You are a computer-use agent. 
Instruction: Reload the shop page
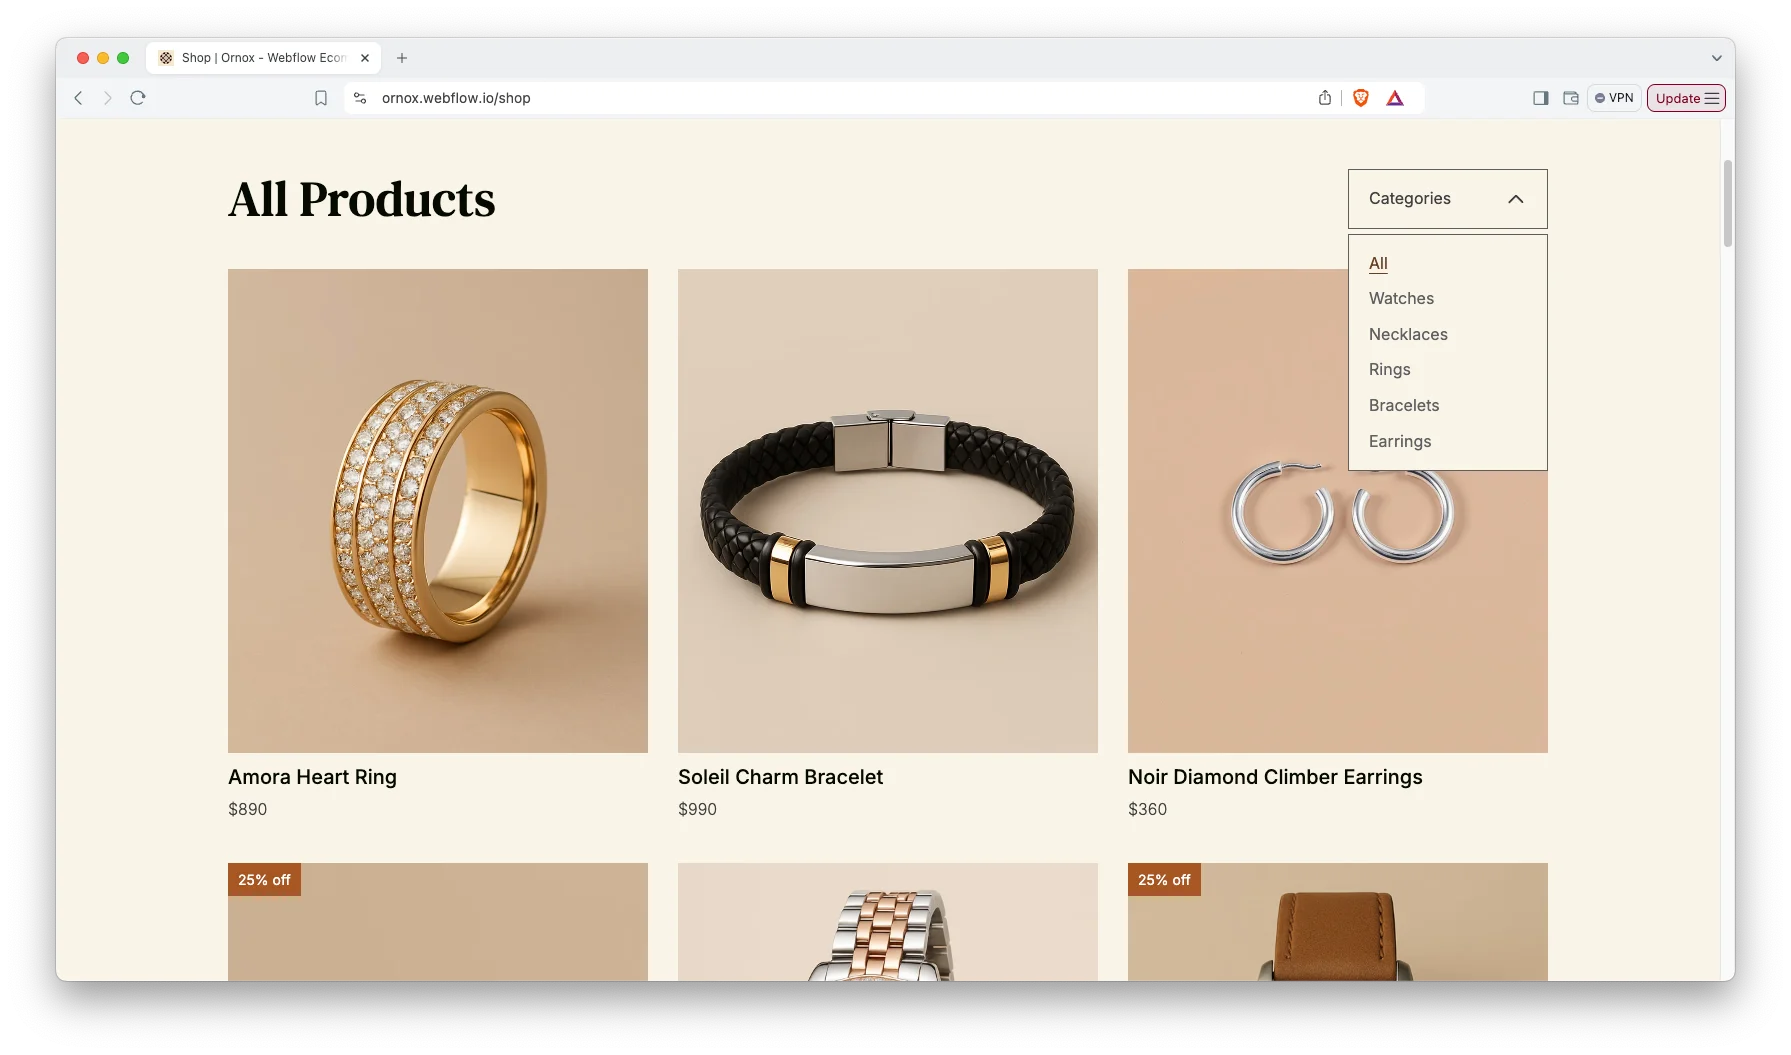(138, 98)
